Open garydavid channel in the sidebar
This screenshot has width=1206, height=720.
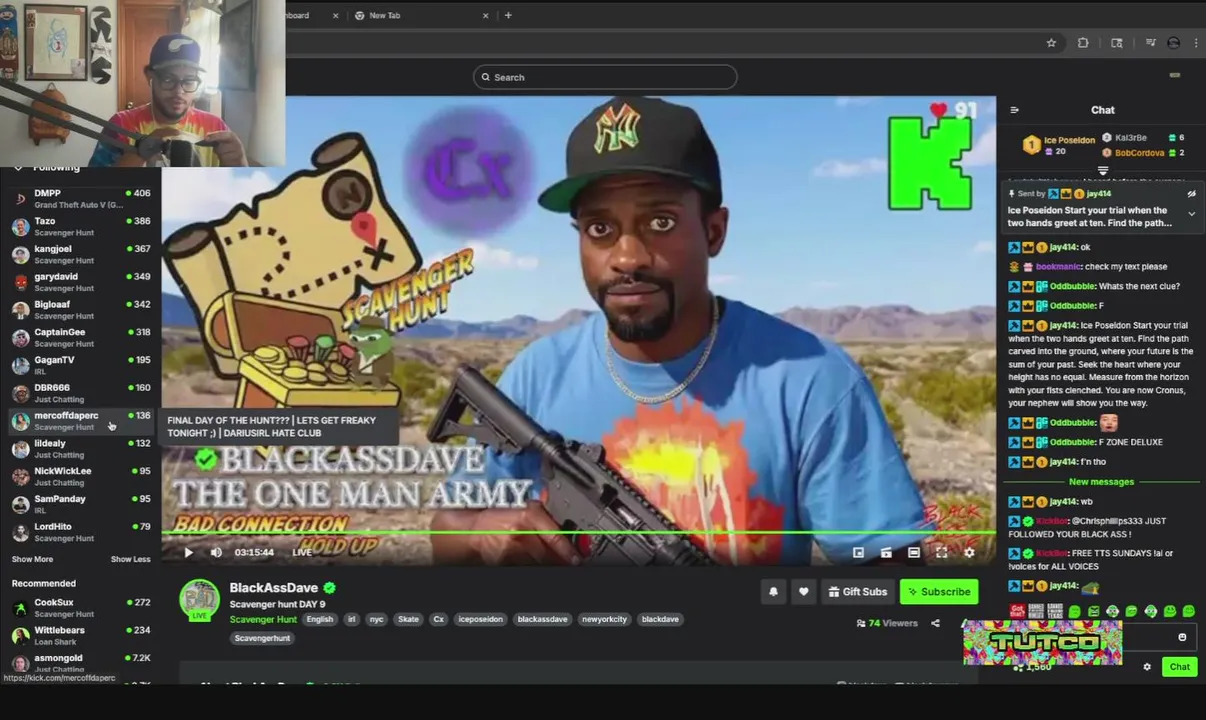point(80,282)
